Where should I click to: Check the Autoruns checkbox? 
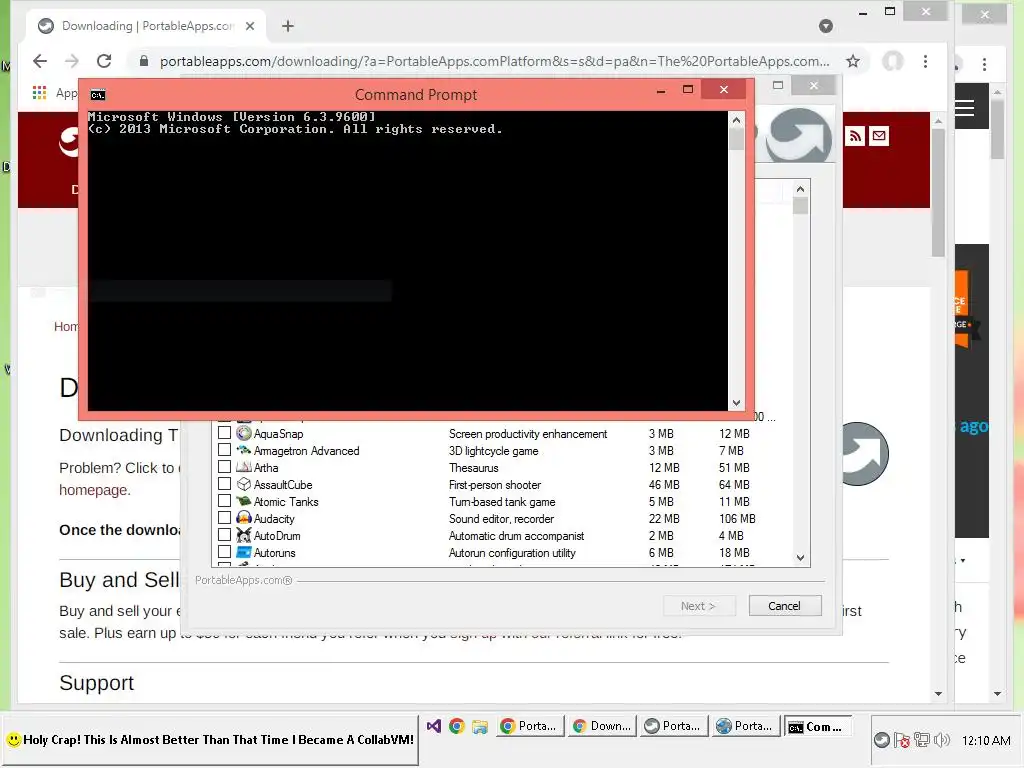224,551
